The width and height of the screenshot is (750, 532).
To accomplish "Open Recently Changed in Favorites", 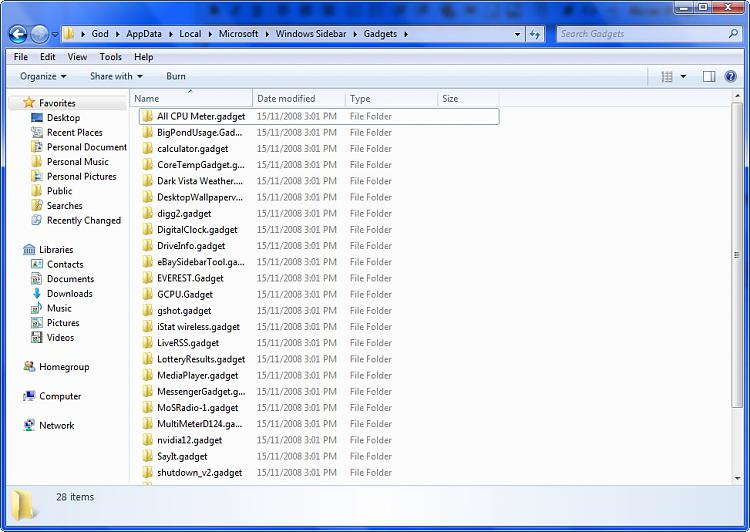I will tap(84, 221).
